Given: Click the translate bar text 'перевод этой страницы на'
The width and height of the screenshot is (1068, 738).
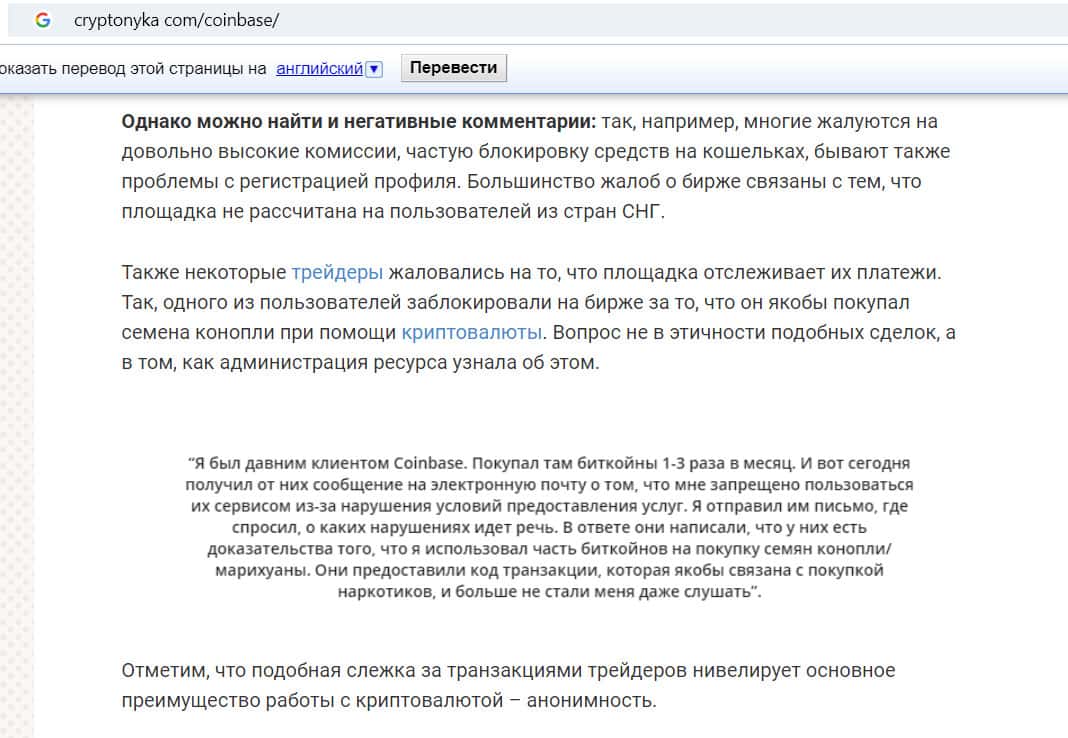Looking at the screenshot, I should [163, 69].
